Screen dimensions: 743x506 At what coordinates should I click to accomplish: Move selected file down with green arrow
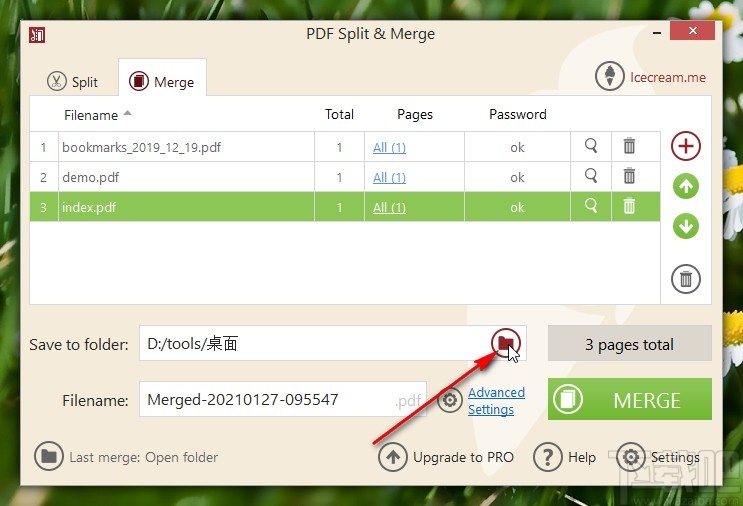pyautogui.click(x=686, y=226)
